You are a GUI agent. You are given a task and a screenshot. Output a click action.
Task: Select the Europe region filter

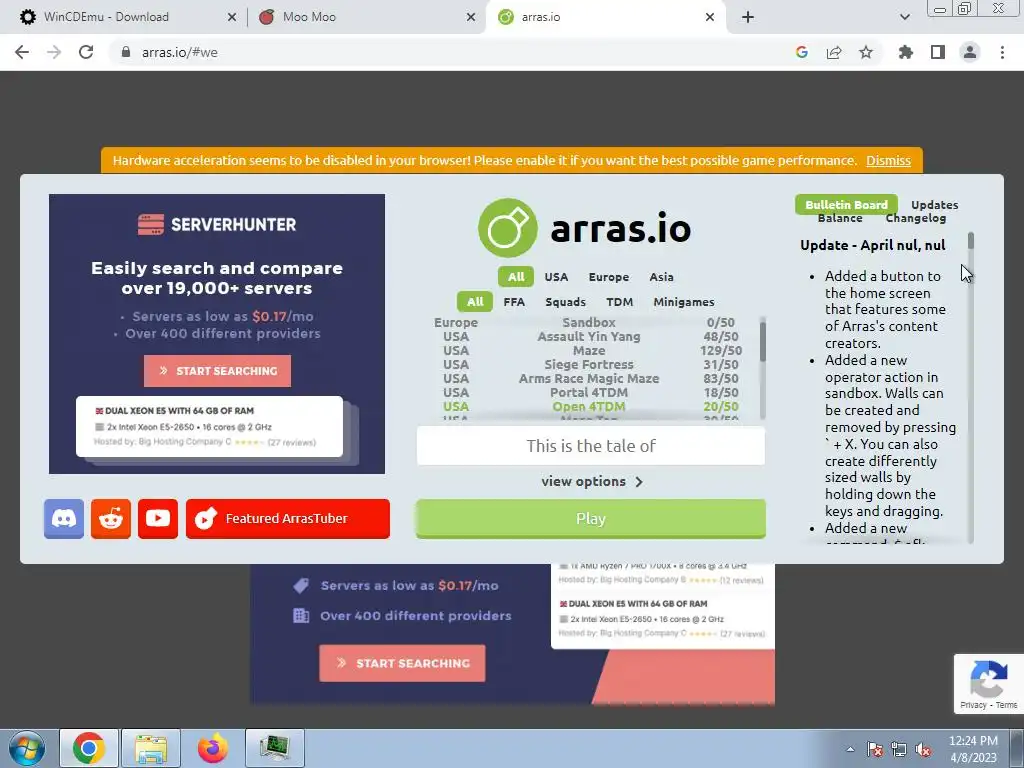pyautogui.click(x=609, y=277)
